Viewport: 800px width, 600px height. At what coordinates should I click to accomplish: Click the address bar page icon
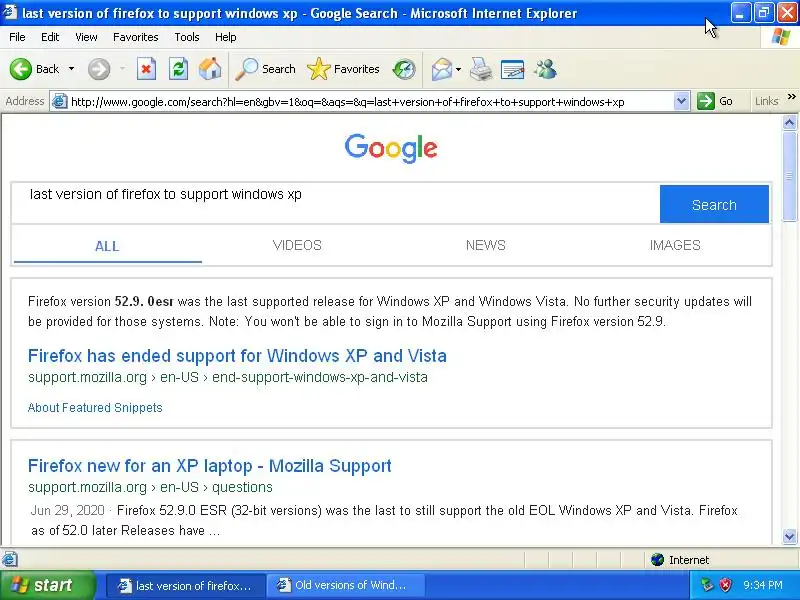[60, 102]
